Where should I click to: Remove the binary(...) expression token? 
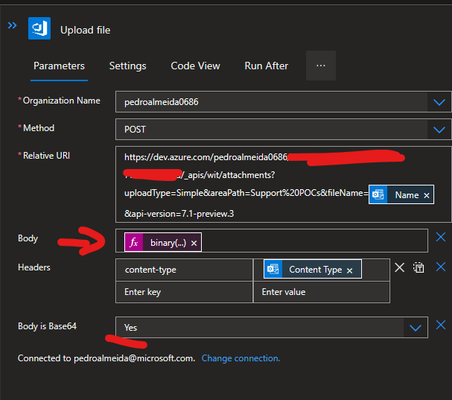pyautogui.click(x=194, y=243)
